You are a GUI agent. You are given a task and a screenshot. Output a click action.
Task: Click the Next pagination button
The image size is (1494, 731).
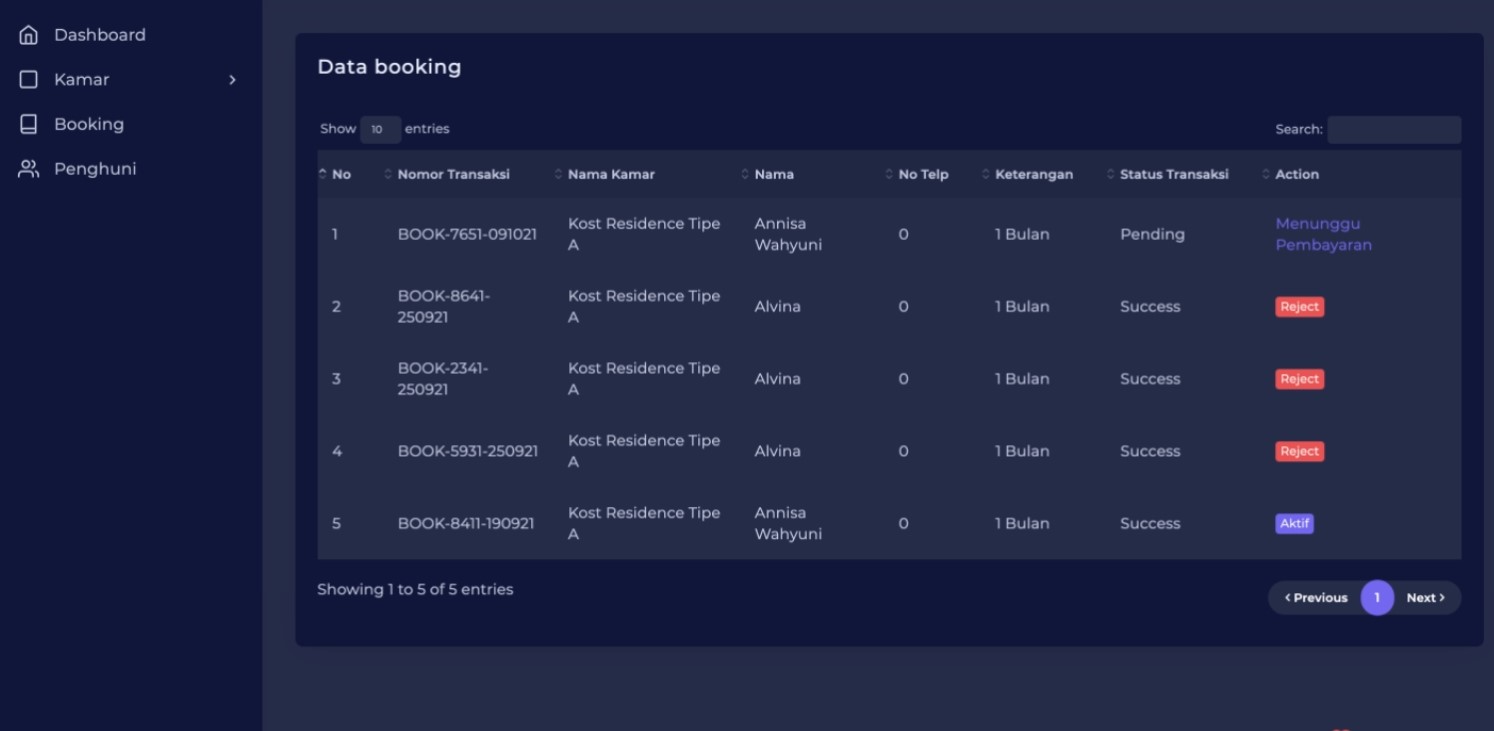click(x=1425, y=598)
